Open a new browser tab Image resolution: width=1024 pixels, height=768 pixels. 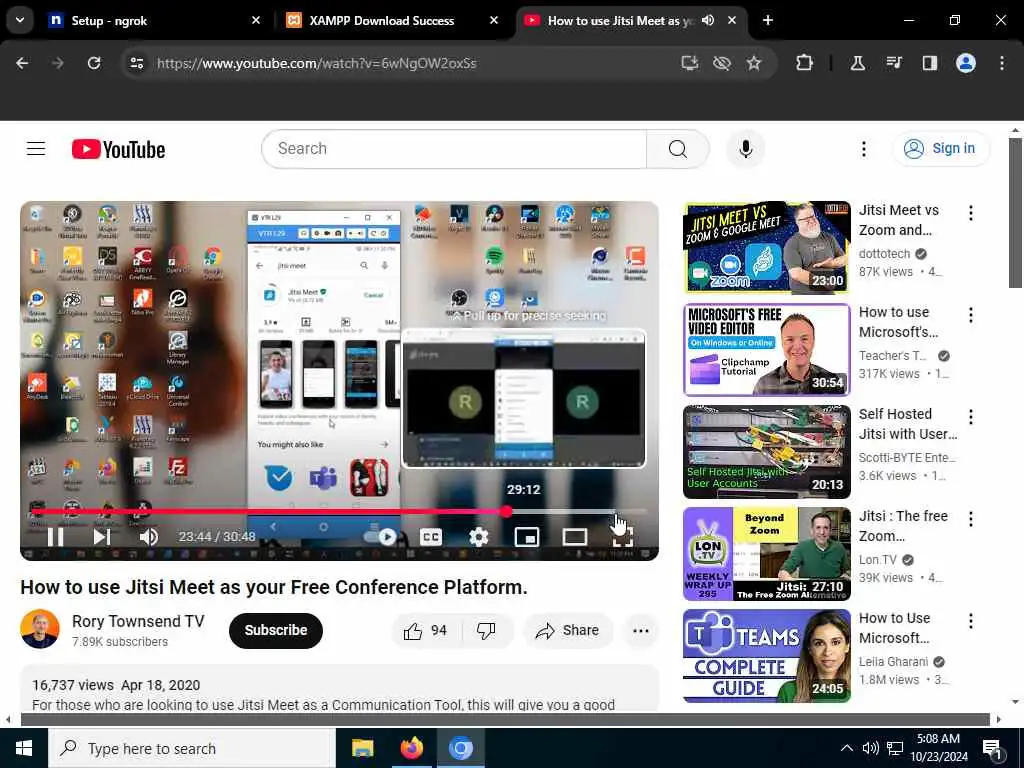pos(768,20)
